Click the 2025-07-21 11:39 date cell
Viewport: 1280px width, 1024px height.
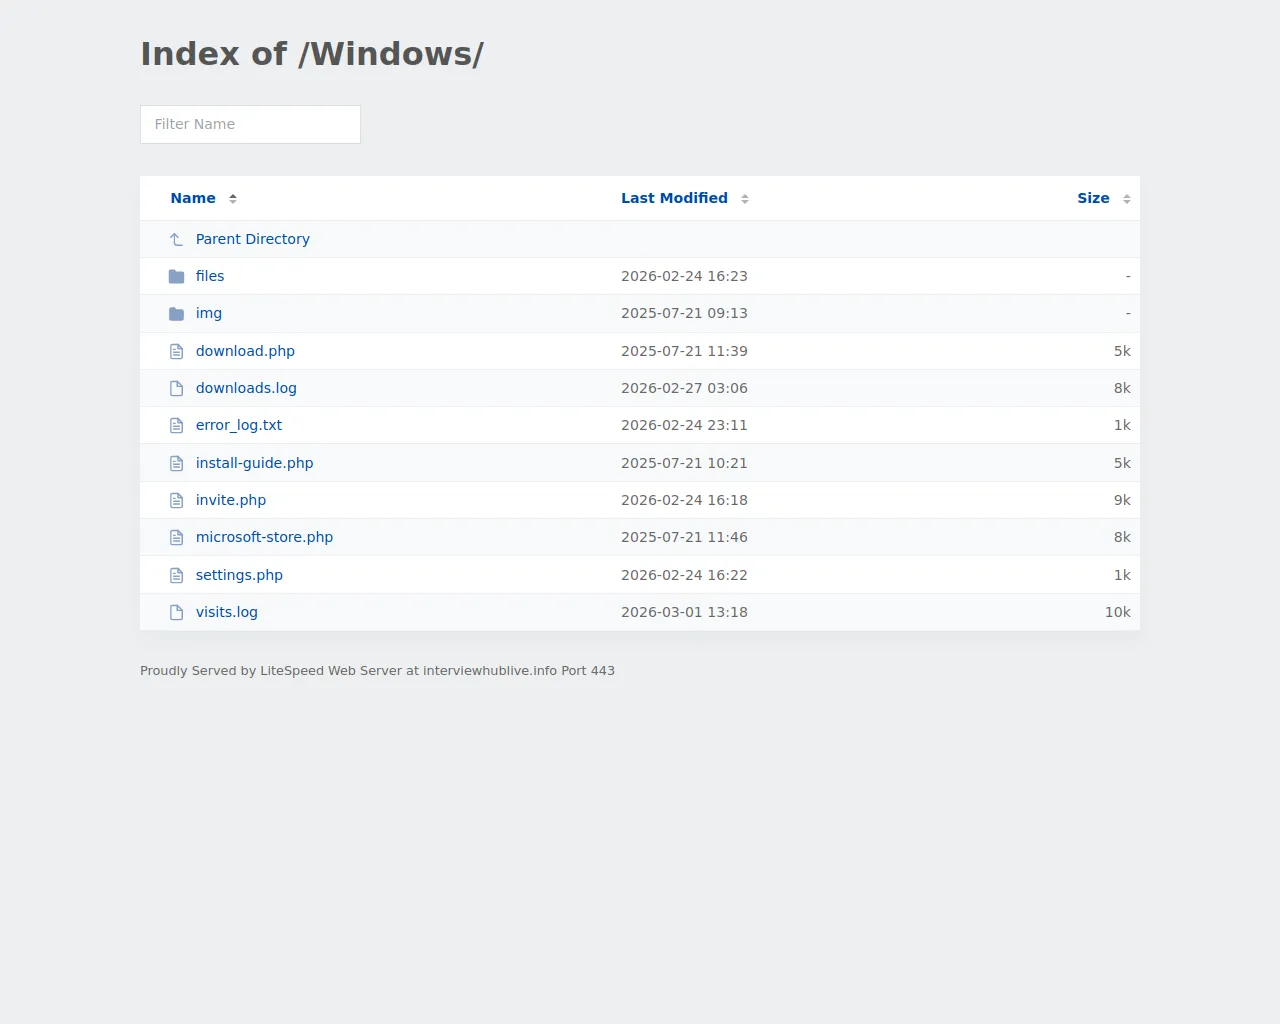(x=684, y=351)
